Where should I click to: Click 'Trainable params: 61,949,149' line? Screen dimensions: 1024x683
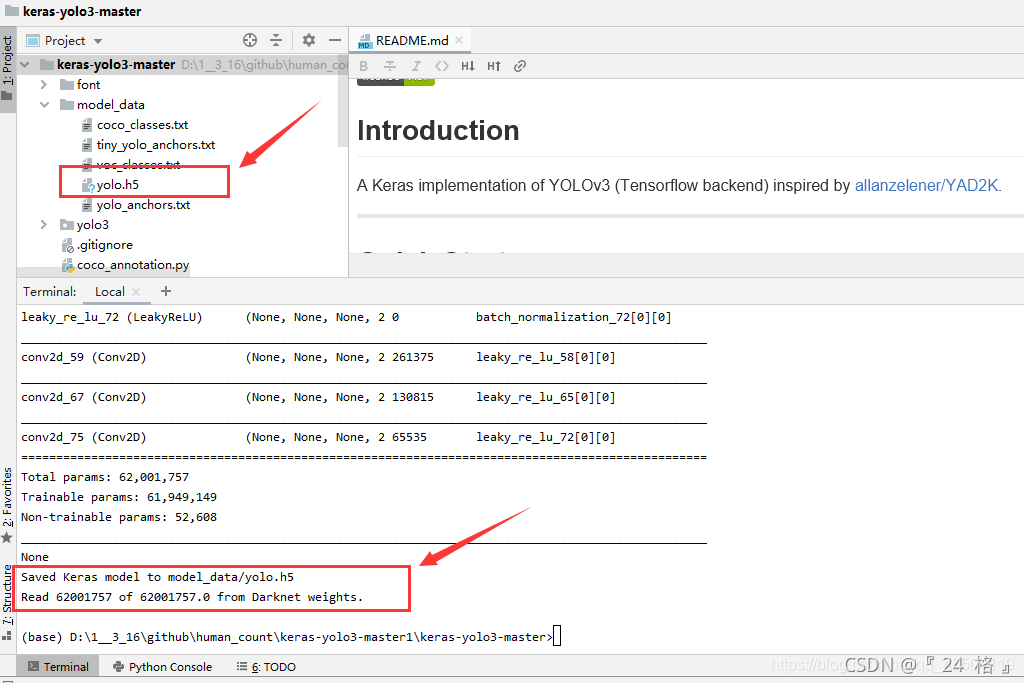(x=119, y=497)
